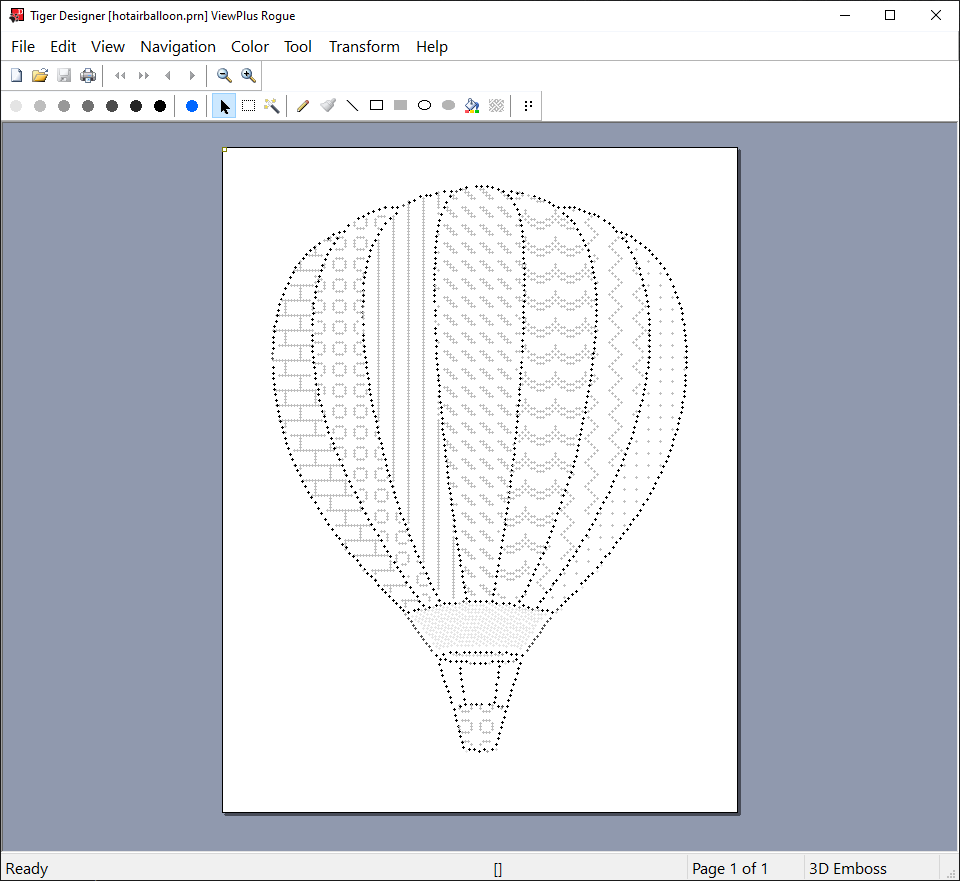Screen dimensions: 960x881
Task: Select the arrow pointer tool
Action: 224,106
